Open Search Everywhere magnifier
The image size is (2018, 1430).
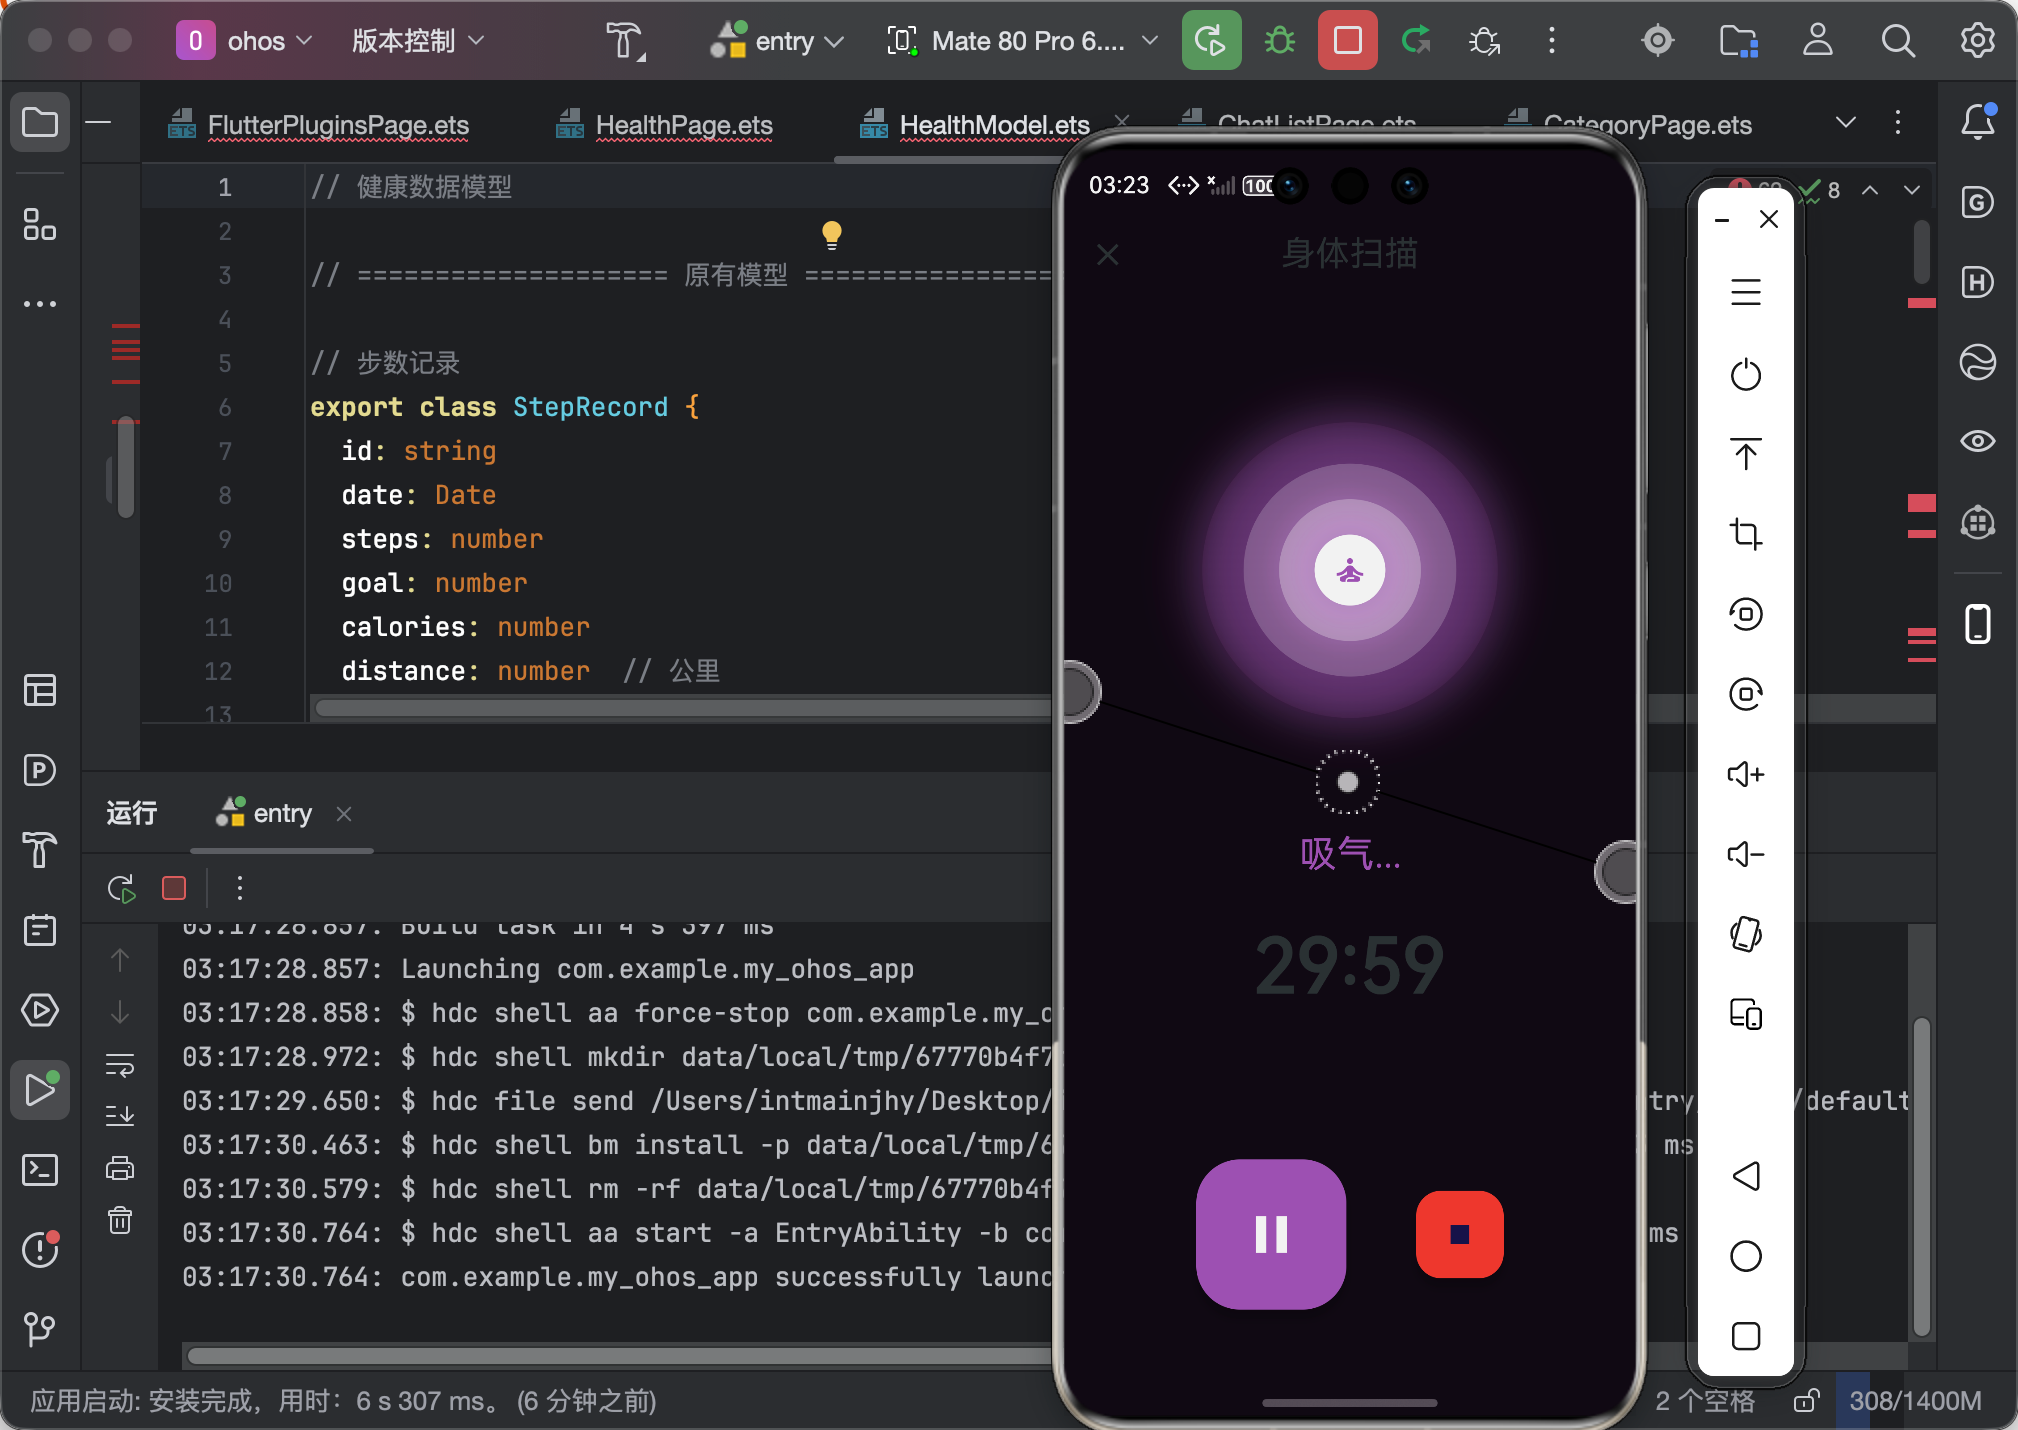(x=1897, y=41)
